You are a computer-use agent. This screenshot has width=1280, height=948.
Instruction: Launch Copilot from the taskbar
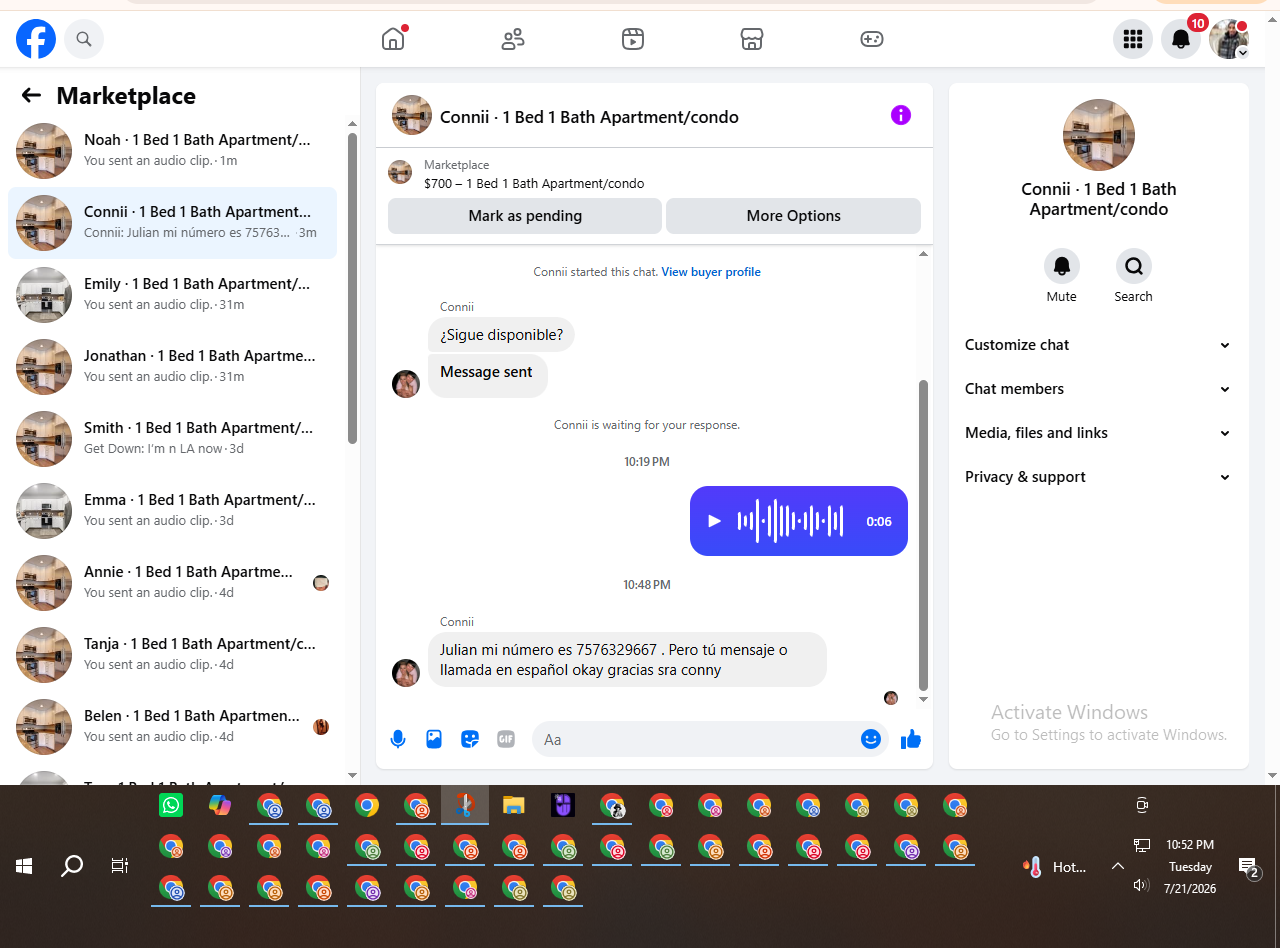point(220,805)
